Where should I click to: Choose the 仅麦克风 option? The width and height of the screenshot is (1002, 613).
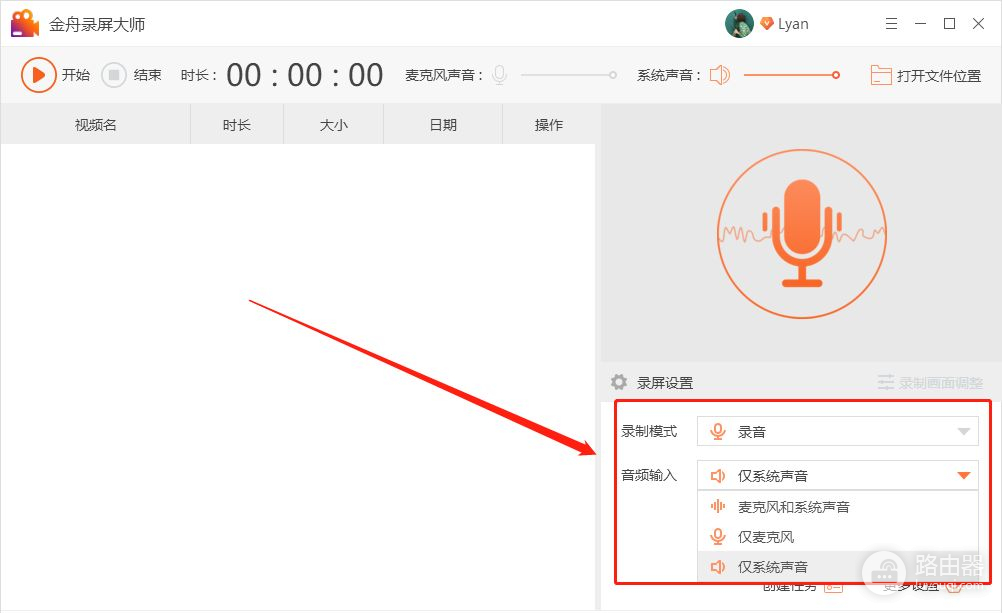pyautogui.click(x=765, y=537)
